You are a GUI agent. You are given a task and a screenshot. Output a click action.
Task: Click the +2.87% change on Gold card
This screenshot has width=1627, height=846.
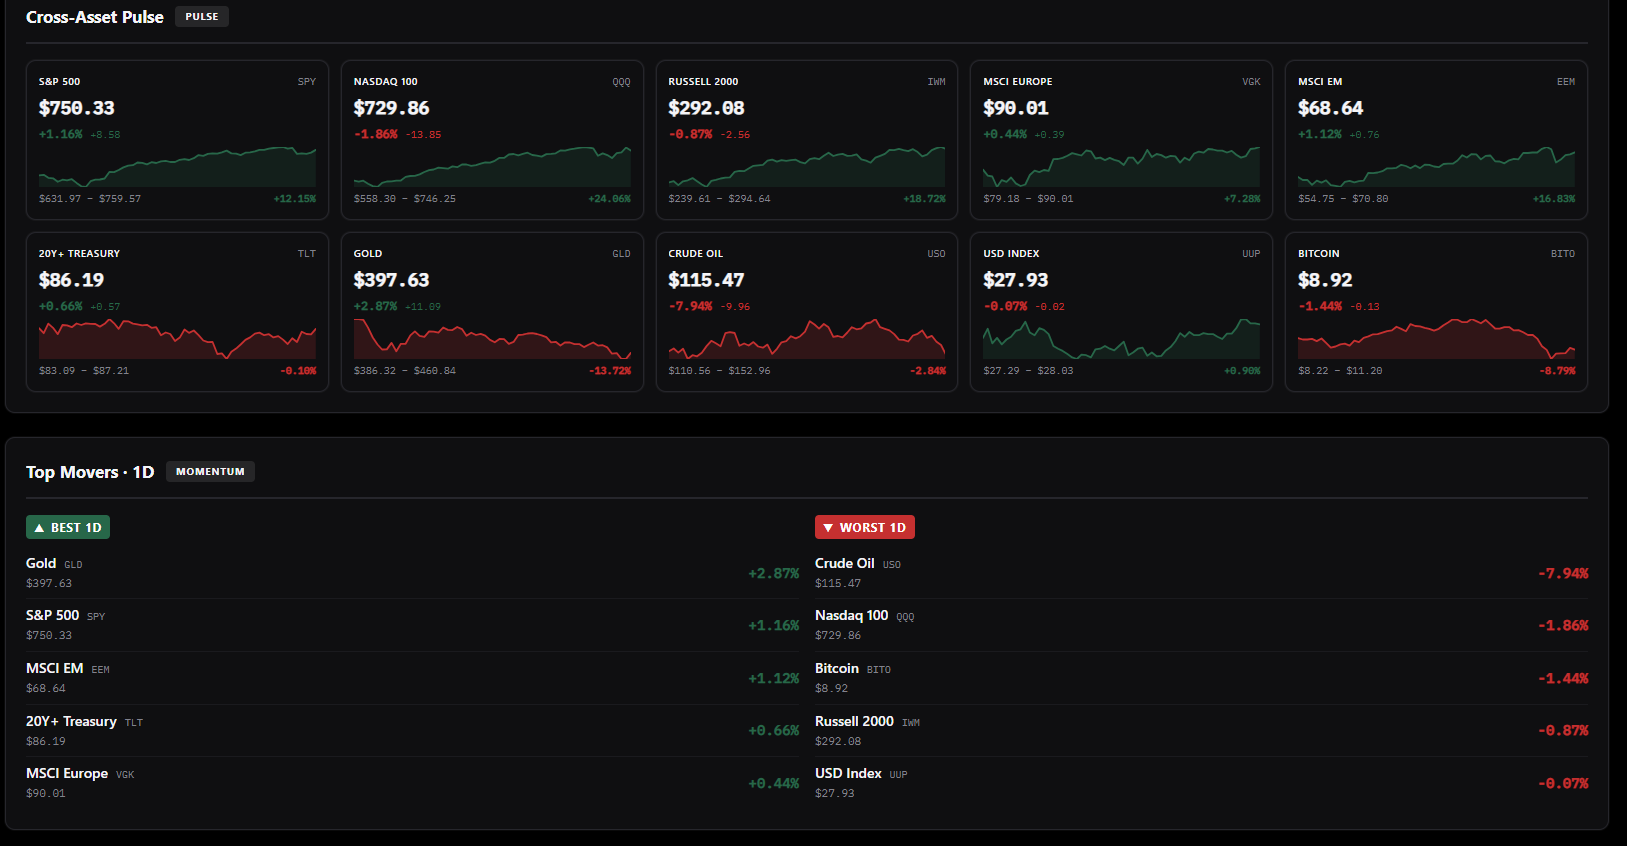click(376, 306)
